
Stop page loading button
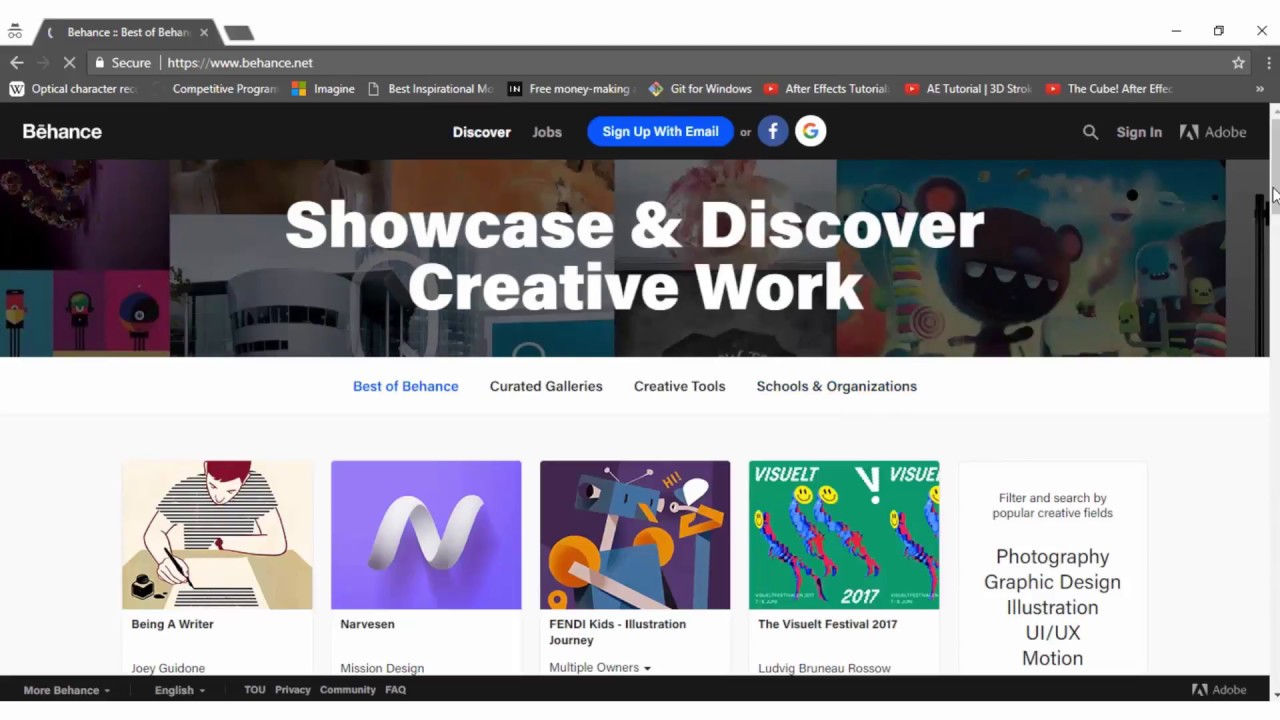pos(69,62)
